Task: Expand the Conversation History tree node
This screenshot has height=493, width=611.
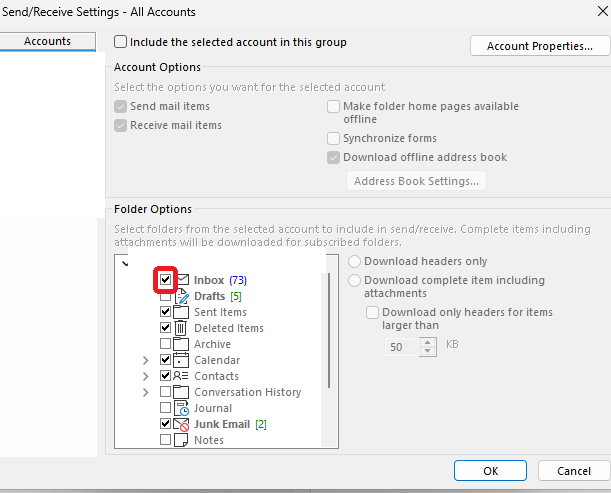Action: point(146,392)
